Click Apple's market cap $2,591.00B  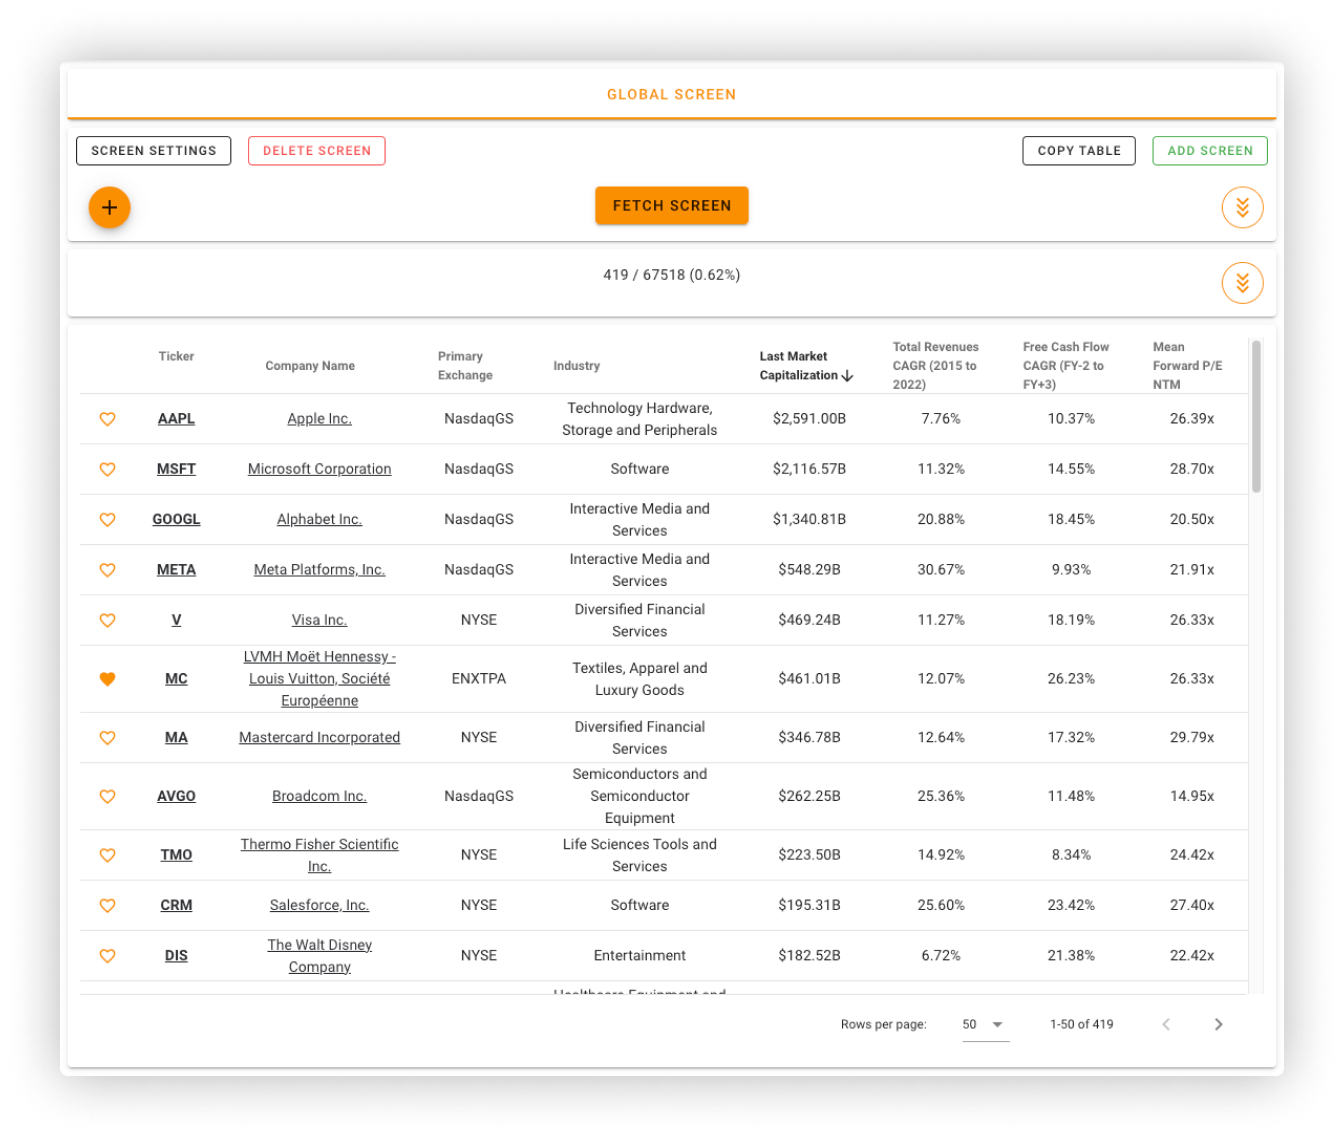coord(810,419)
